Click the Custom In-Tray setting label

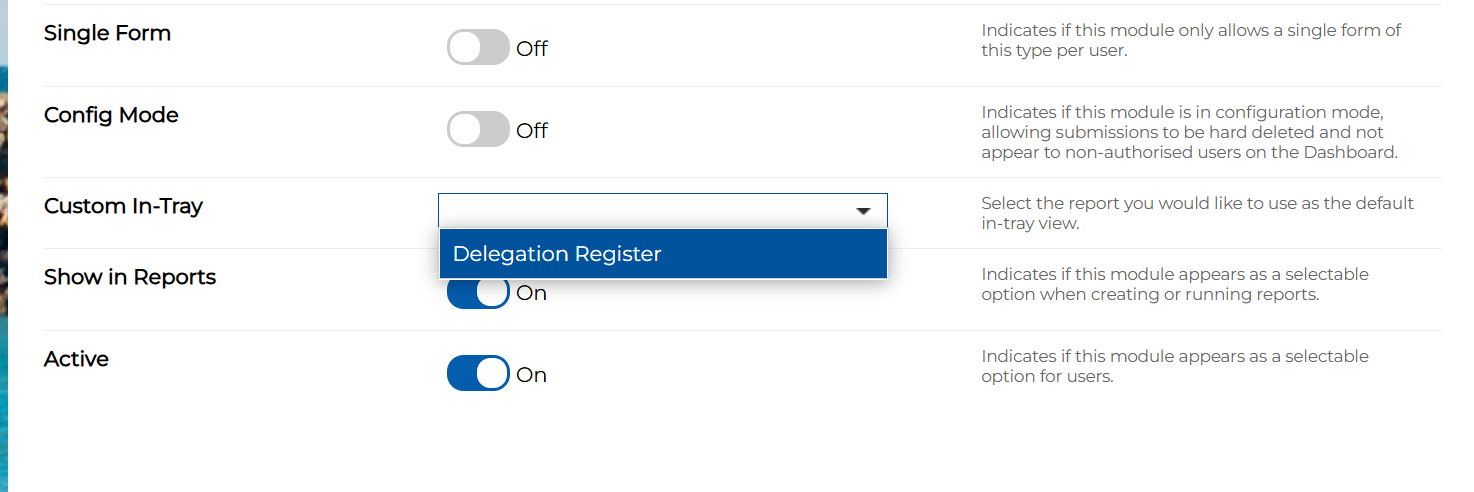(x=123, y=206)
